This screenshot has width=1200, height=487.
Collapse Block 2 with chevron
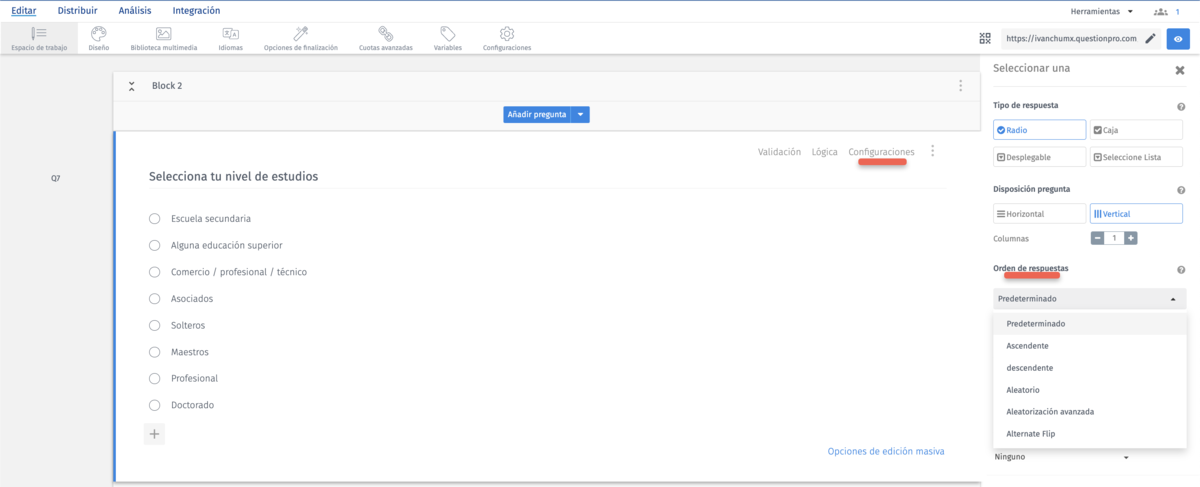click(132, 86)
